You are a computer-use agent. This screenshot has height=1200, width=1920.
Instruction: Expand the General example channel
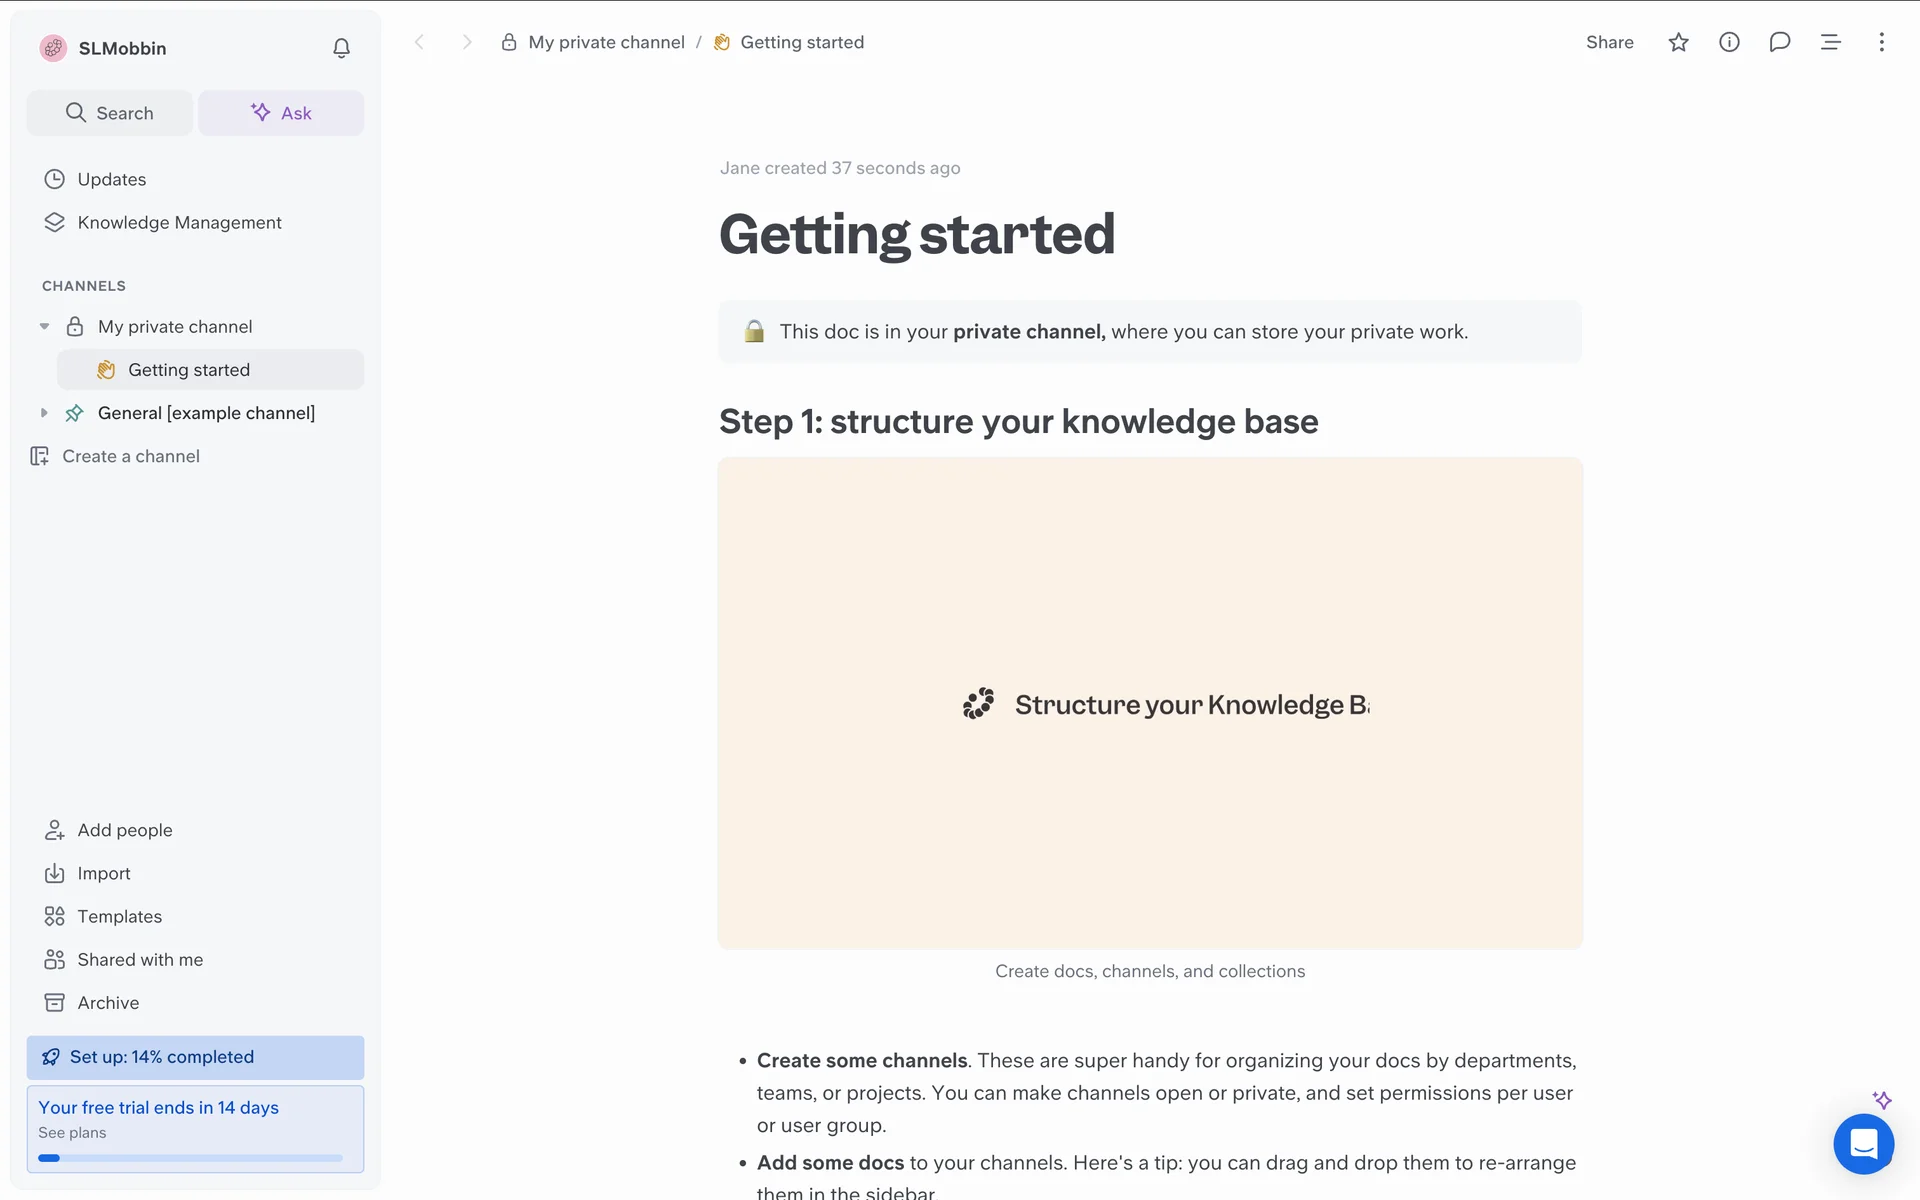[44, 413]
